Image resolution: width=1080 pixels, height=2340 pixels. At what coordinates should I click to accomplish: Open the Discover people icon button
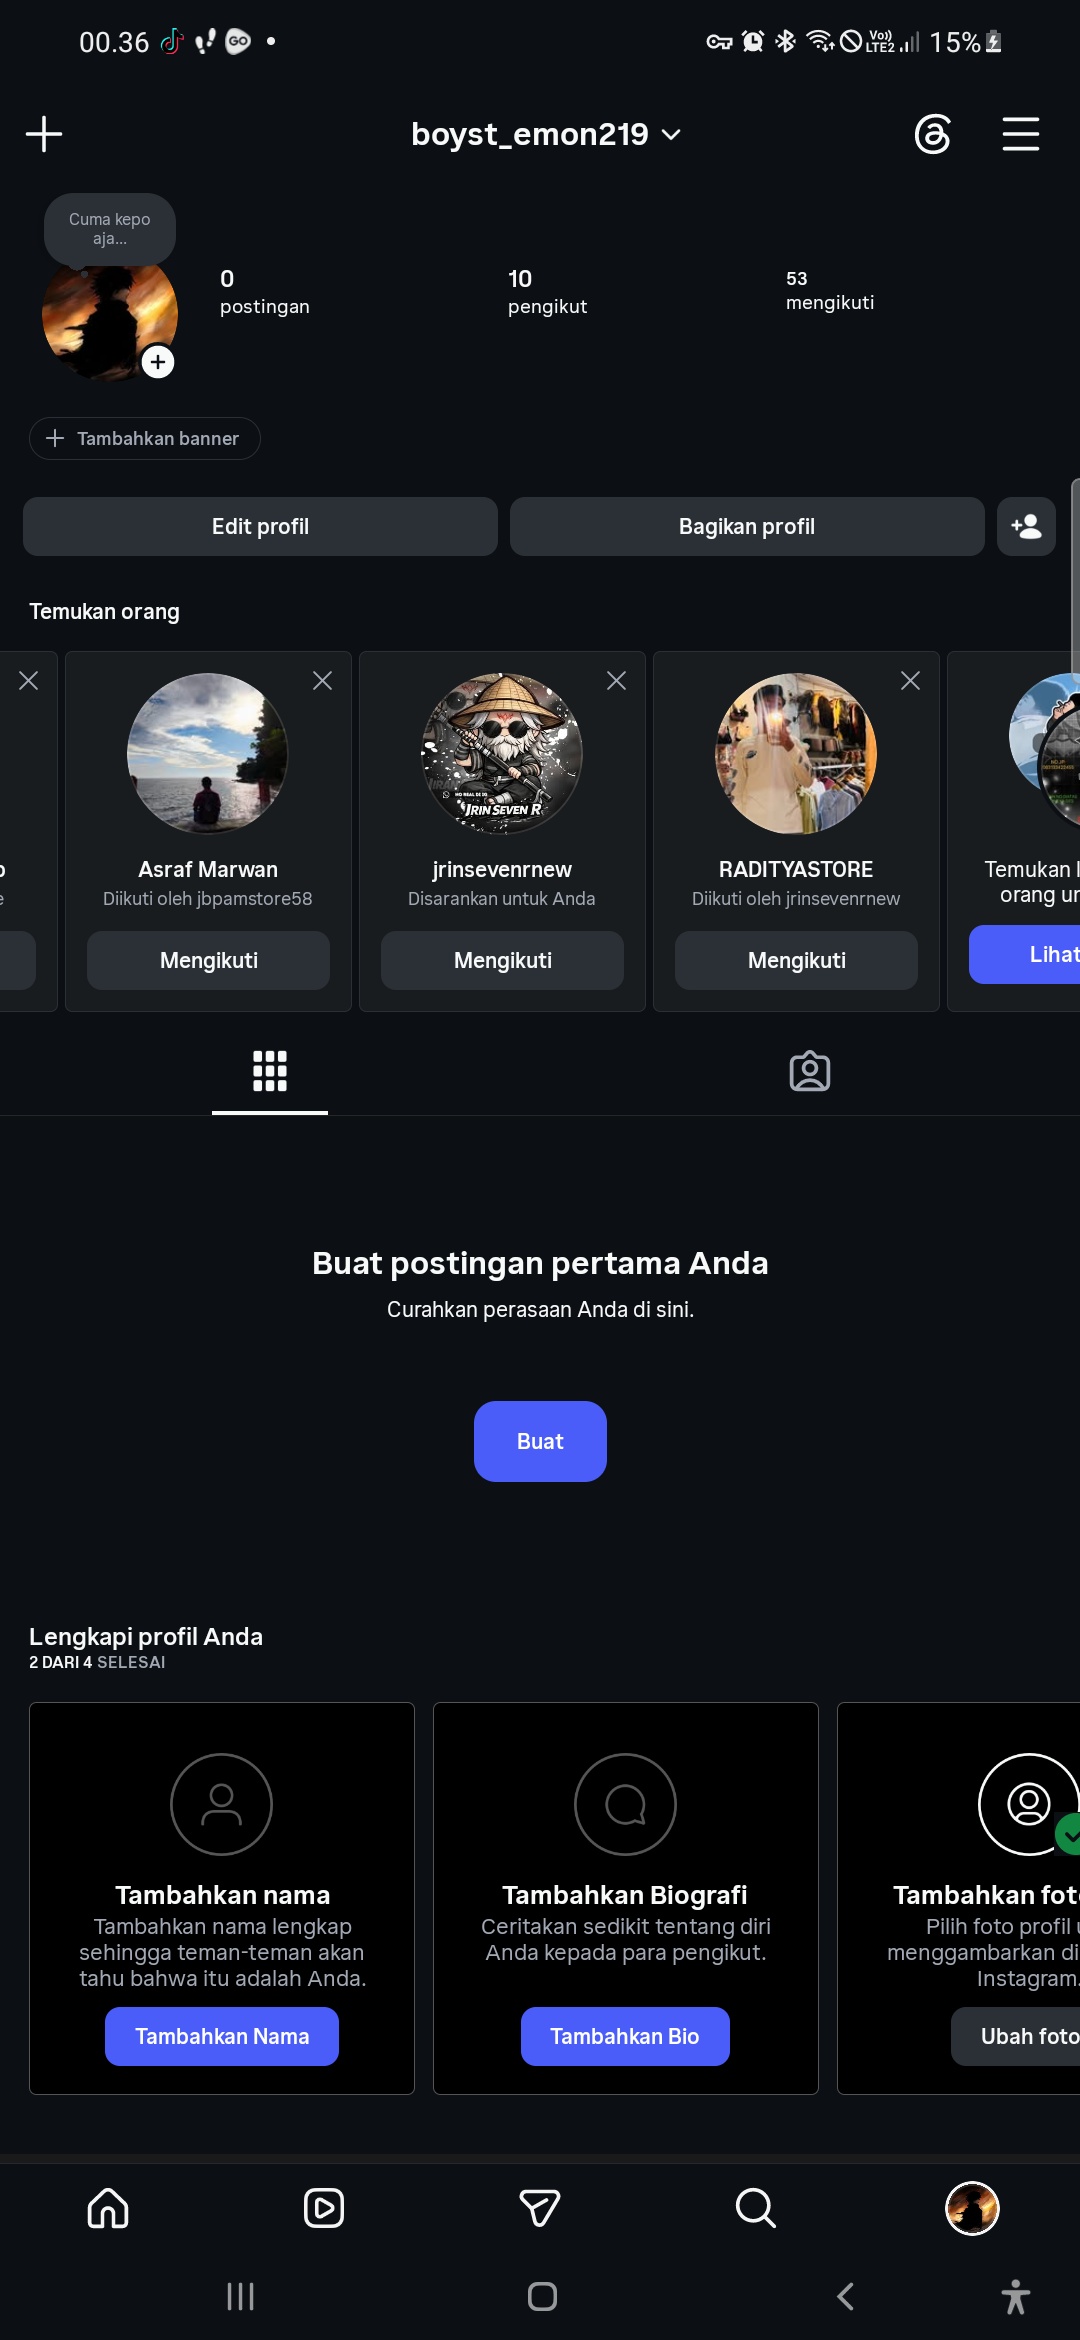click(x=1026, y=526)
